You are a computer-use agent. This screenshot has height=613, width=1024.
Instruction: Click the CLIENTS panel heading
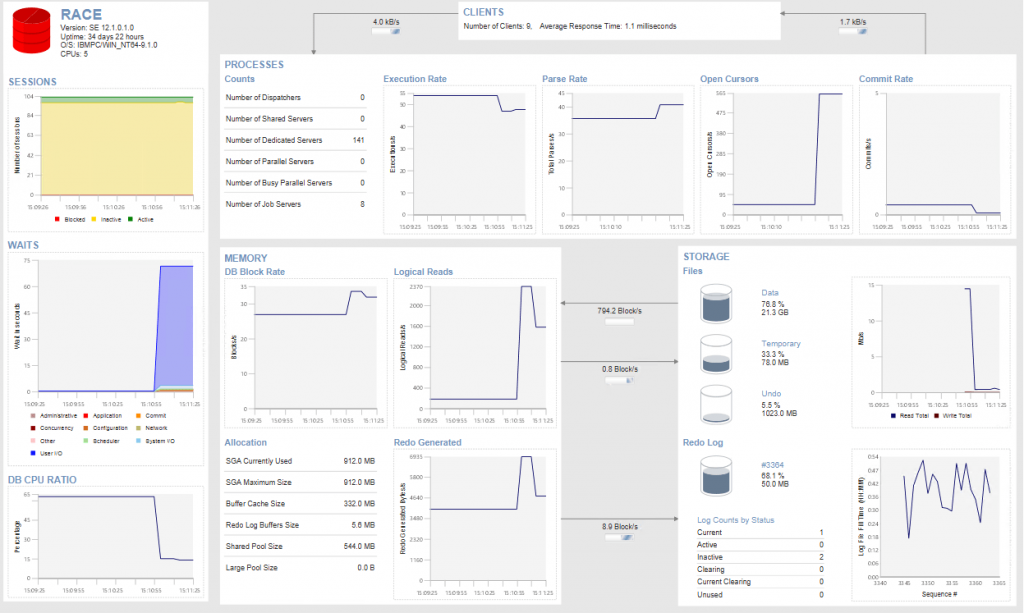tap(483, 12)
